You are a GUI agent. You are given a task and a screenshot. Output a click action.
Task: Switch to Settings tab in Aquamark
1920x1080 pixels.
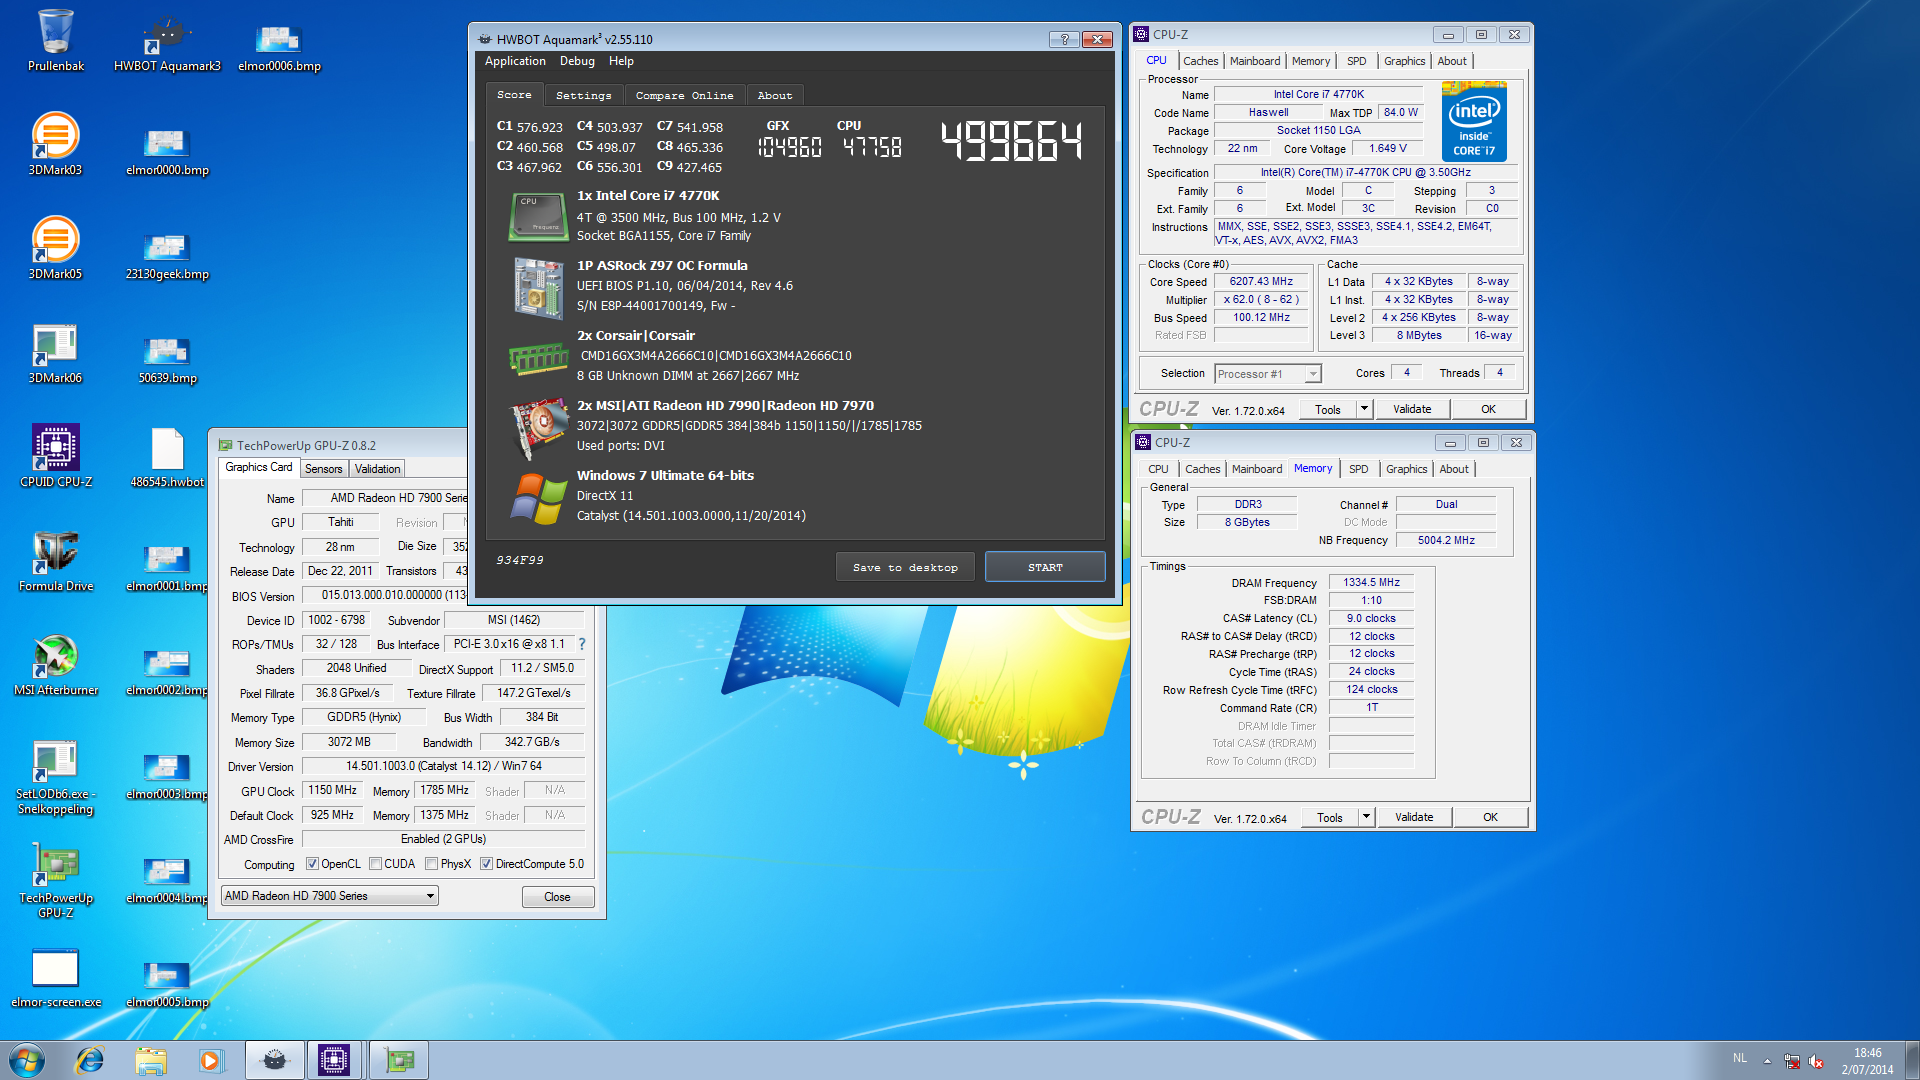(584, 96)
